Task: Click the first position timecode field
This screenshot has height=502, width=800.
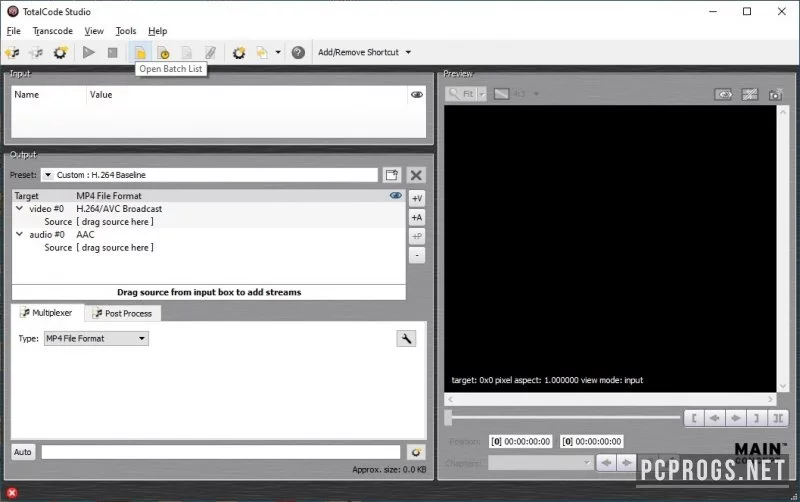Action: click(x=520, y=441)
